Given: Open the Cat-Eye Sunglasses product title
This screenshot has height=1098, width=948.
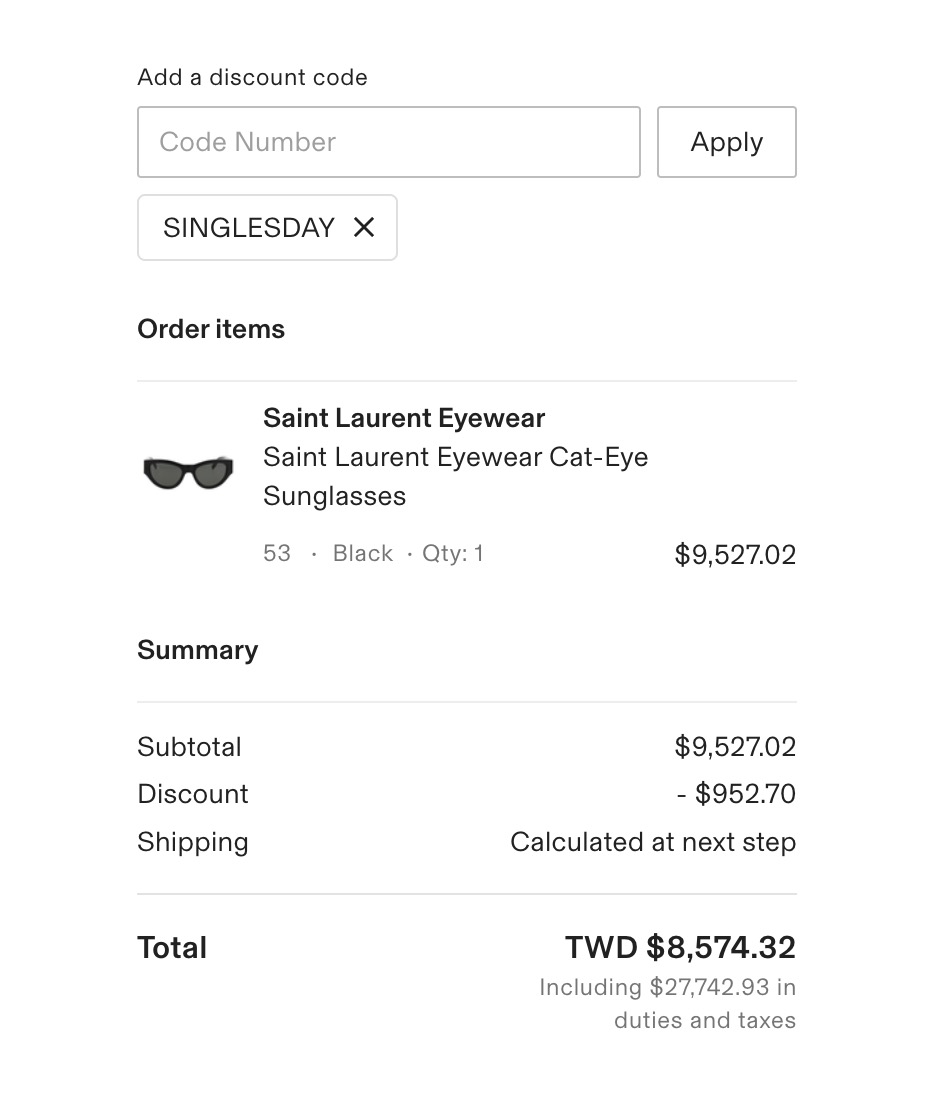Looking at the screenshot, I should (455, 476).
